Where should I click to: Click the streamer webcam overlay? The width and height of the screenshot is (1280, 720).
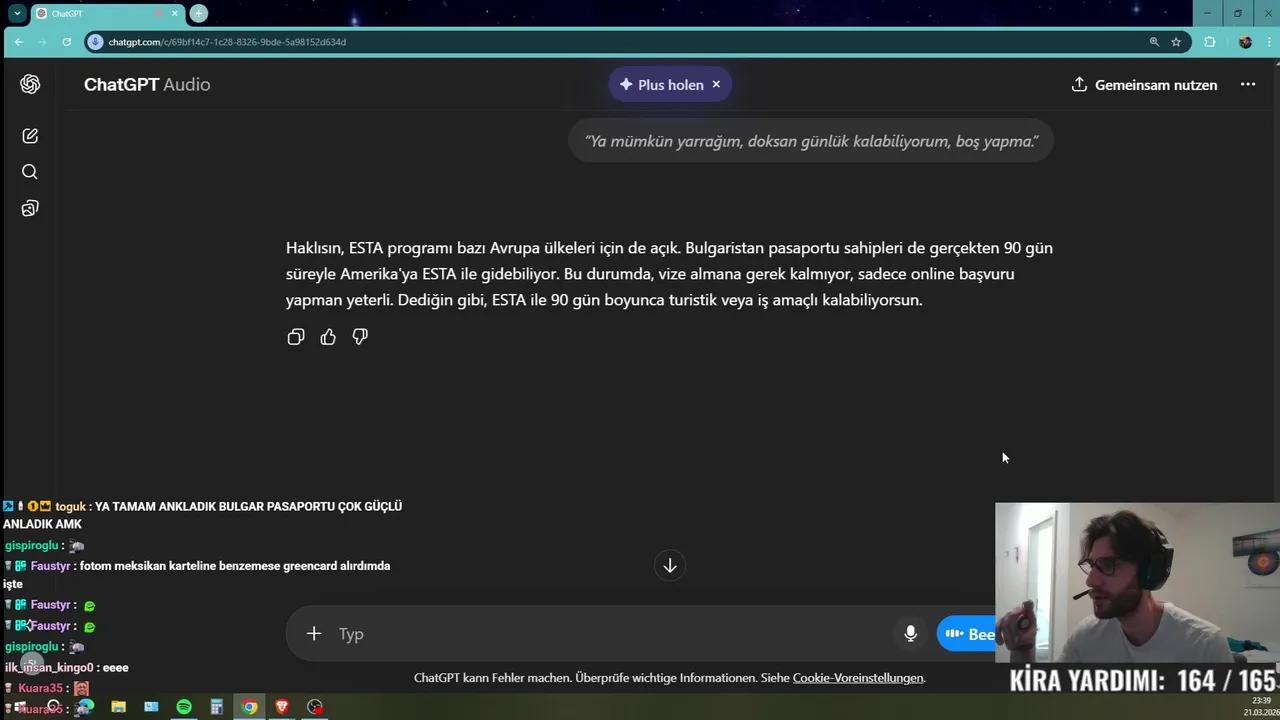pos(1137,582)
